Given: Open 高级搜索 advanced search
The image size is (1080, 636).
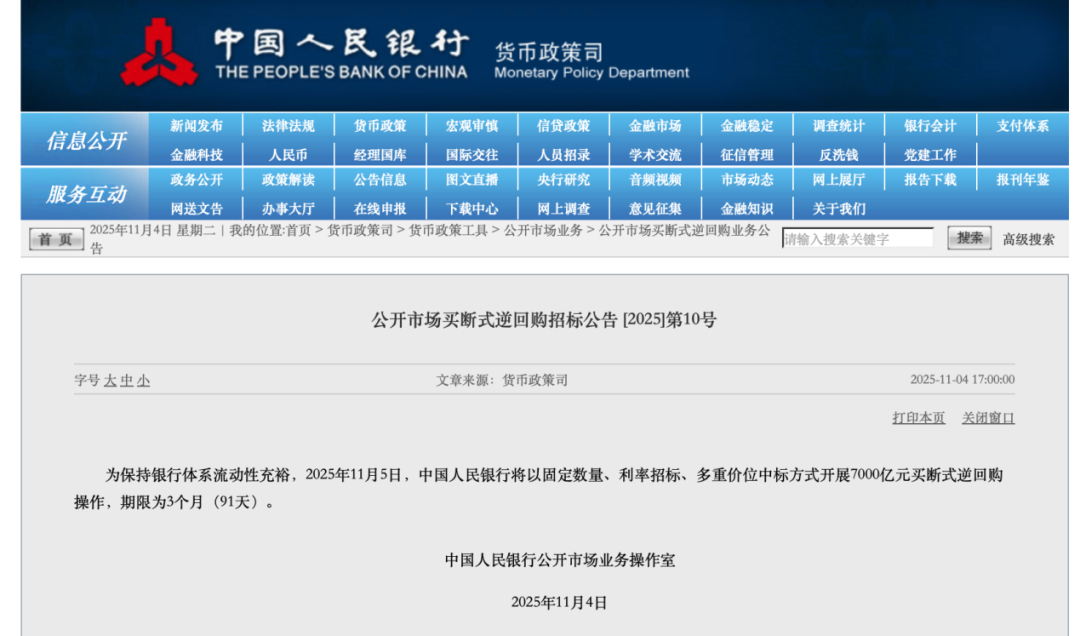Looking at the screenshot, I should pyautogui.click(x=1028, y=239).
